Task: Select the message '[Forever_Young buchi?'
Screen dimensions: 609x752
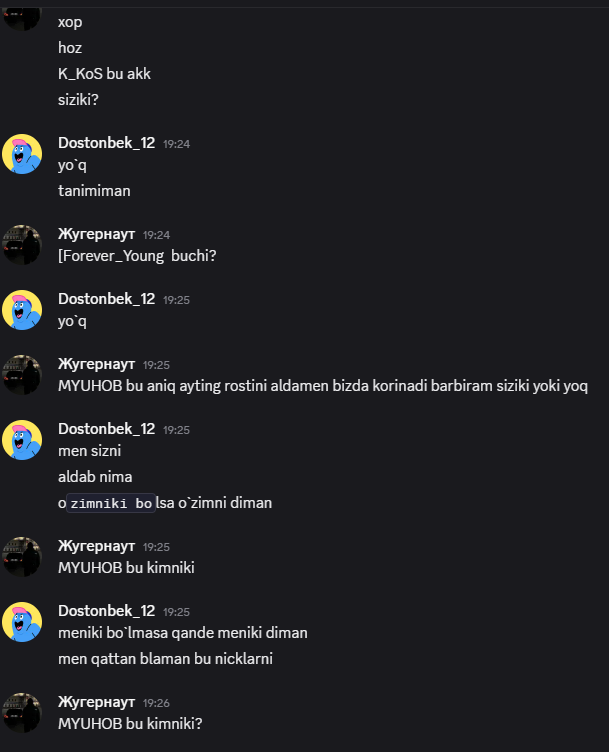Action: pyautogui.click(x=137, y=256)
